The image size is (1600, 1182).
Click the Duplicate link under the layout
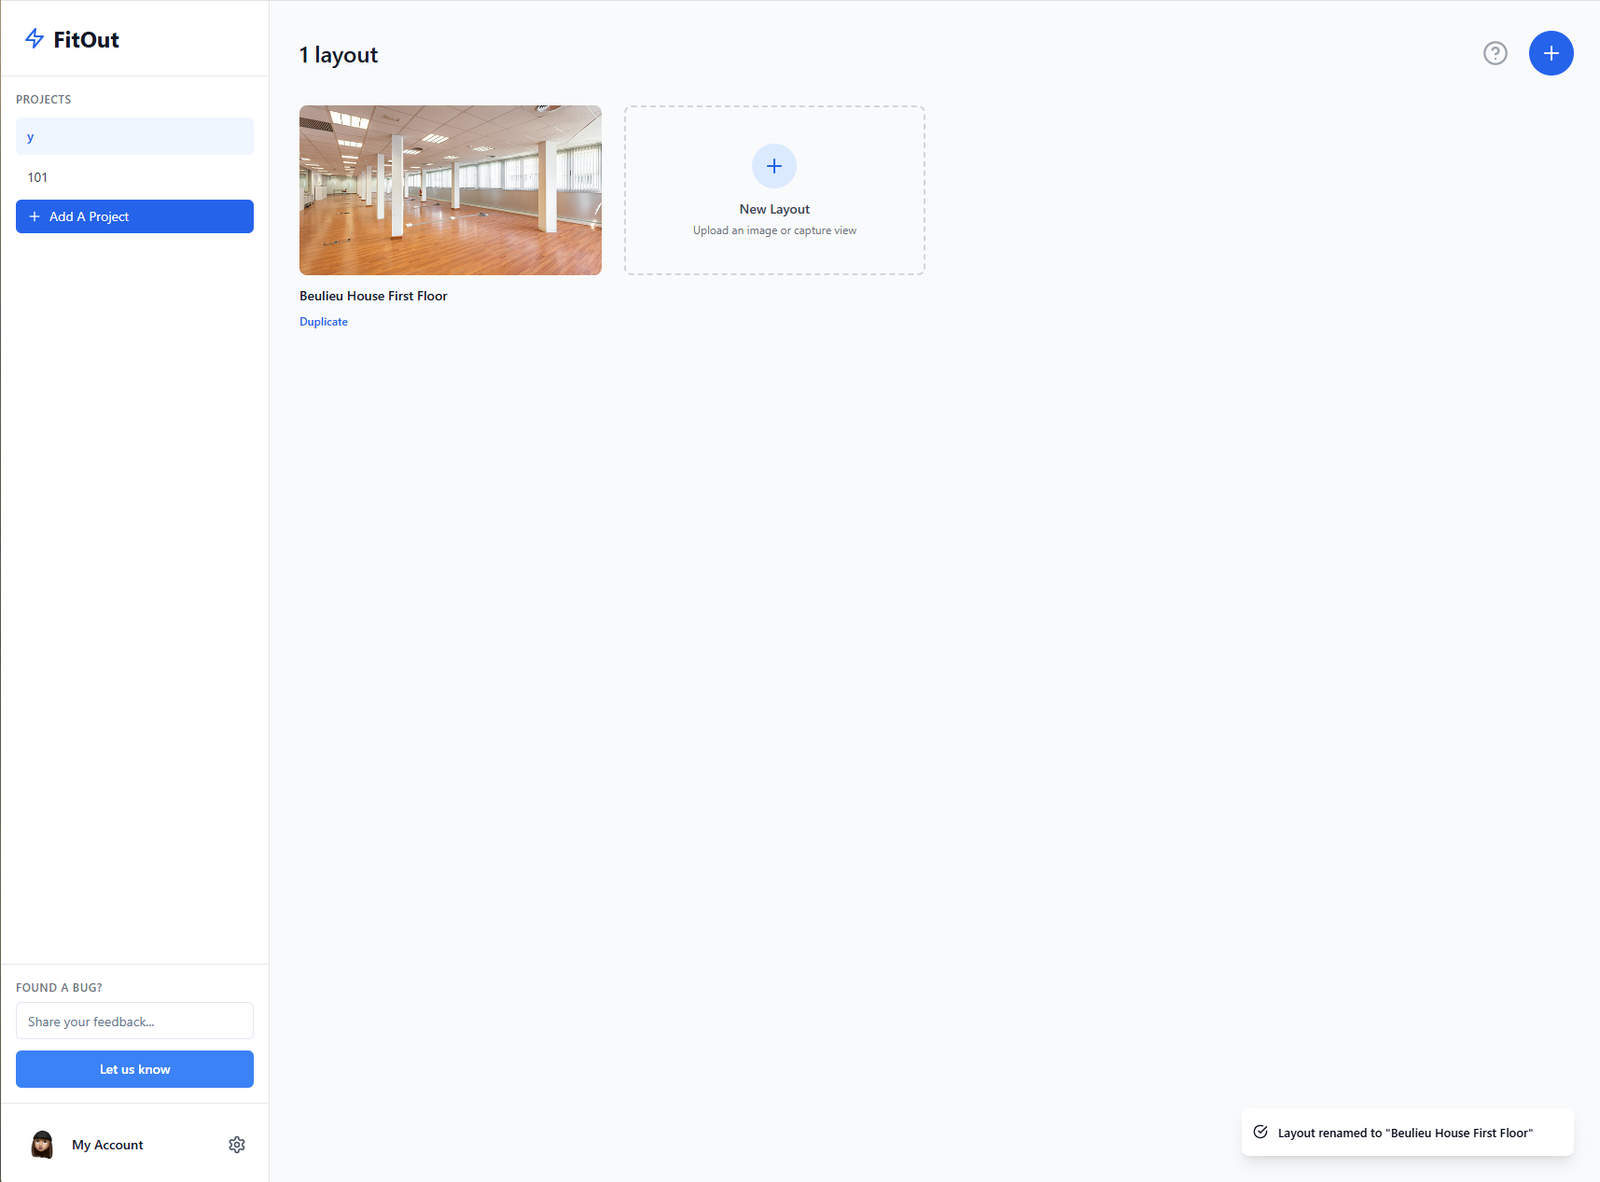pos(323,322)
